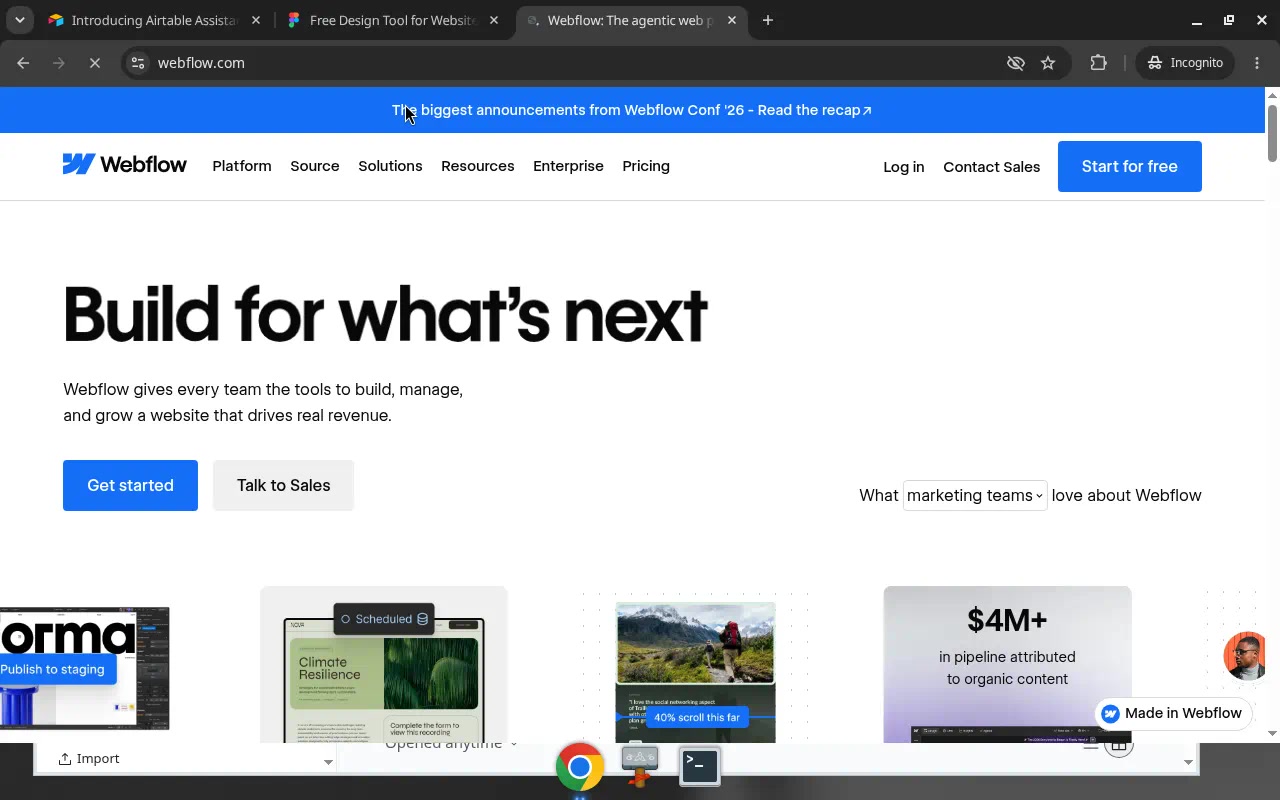1280x800 pixels.
Task: Click the Figma favicon on second tab
Action: 294,20
